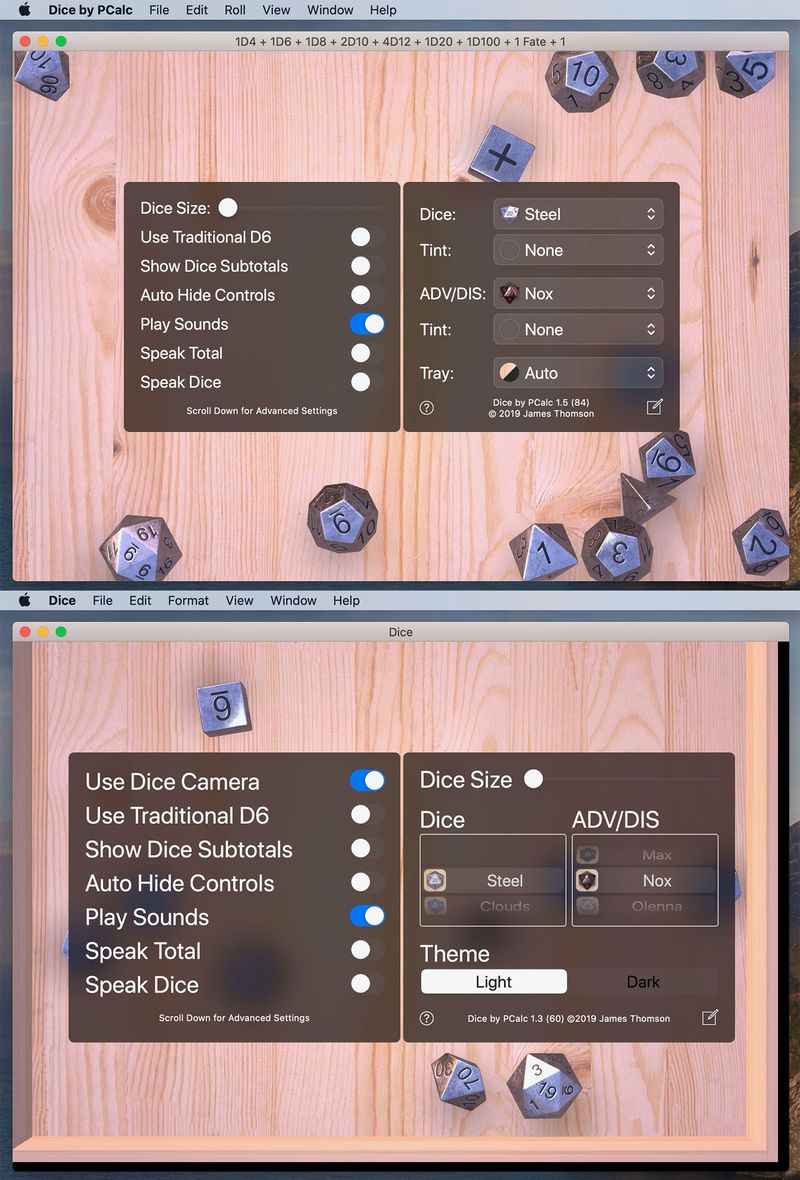Choose the Light theme button
The height and width of the screenshot is (1180, 800).
[494, 982]
